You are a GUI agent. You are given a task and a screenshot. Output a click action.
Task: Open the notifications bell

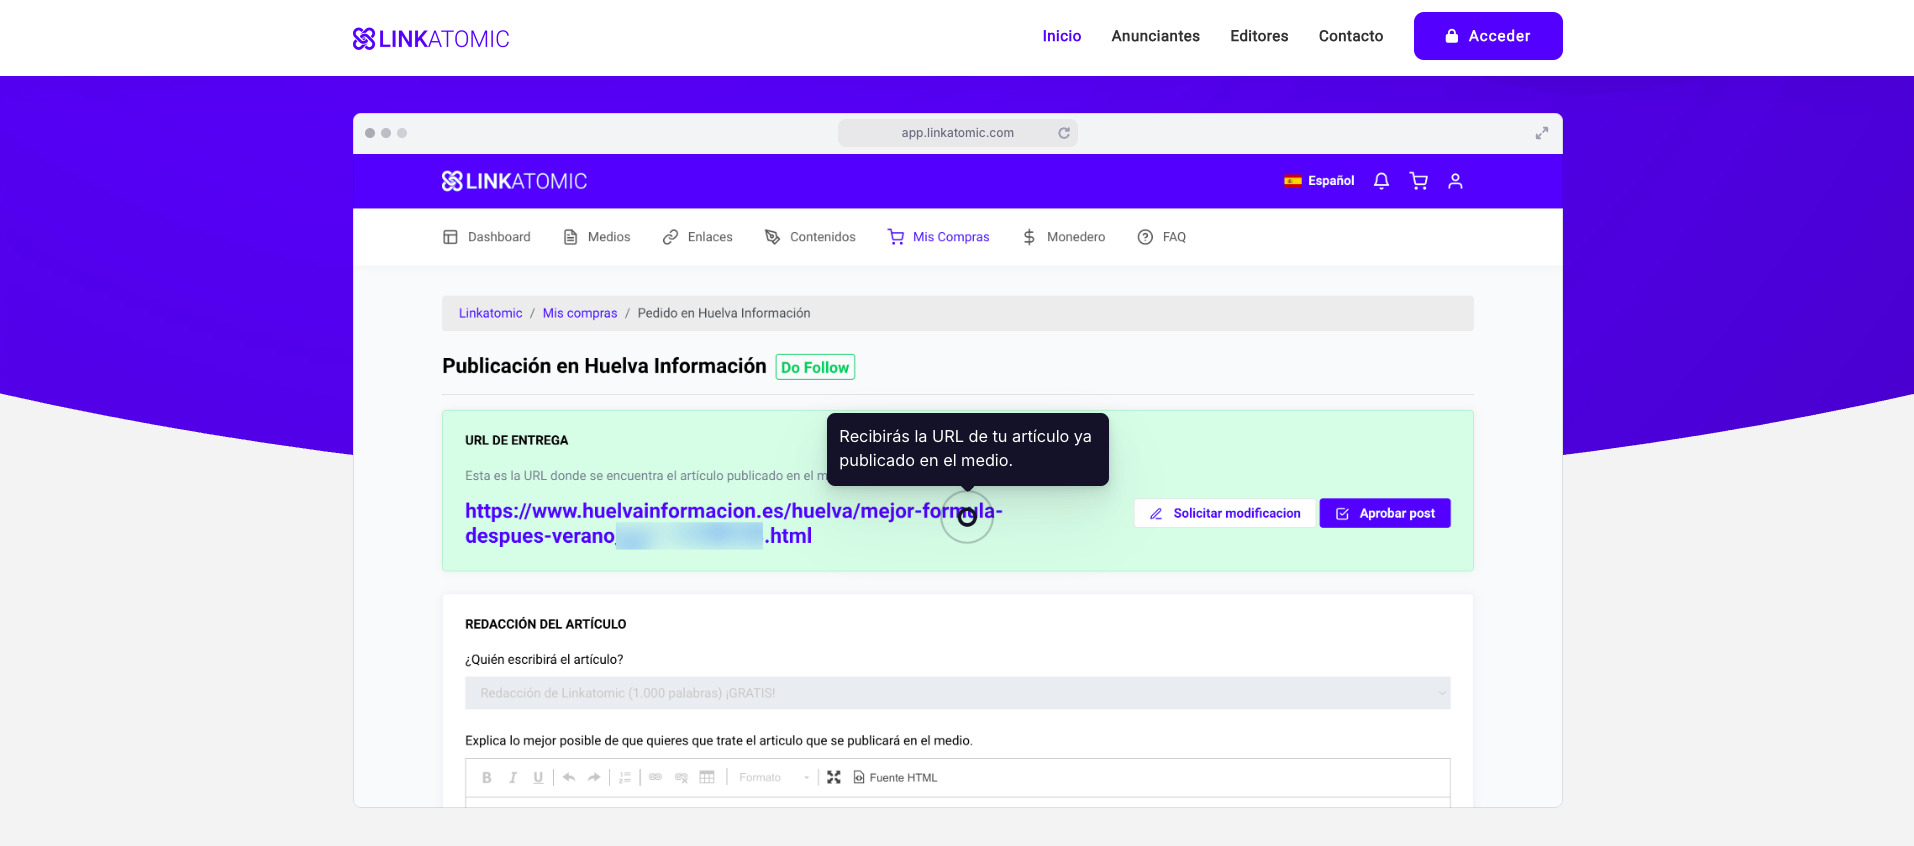(1381, 181)
